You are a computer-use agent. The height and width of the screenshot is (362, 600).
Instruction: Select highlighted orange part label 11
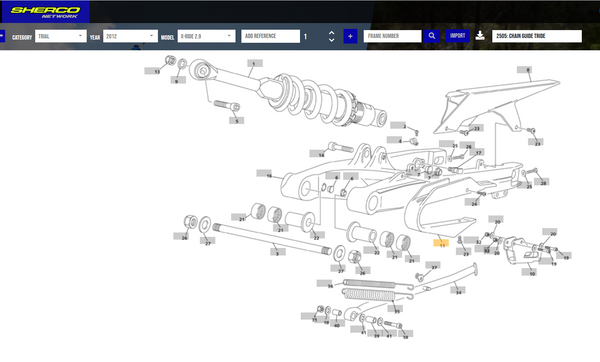tap(441, 243)
